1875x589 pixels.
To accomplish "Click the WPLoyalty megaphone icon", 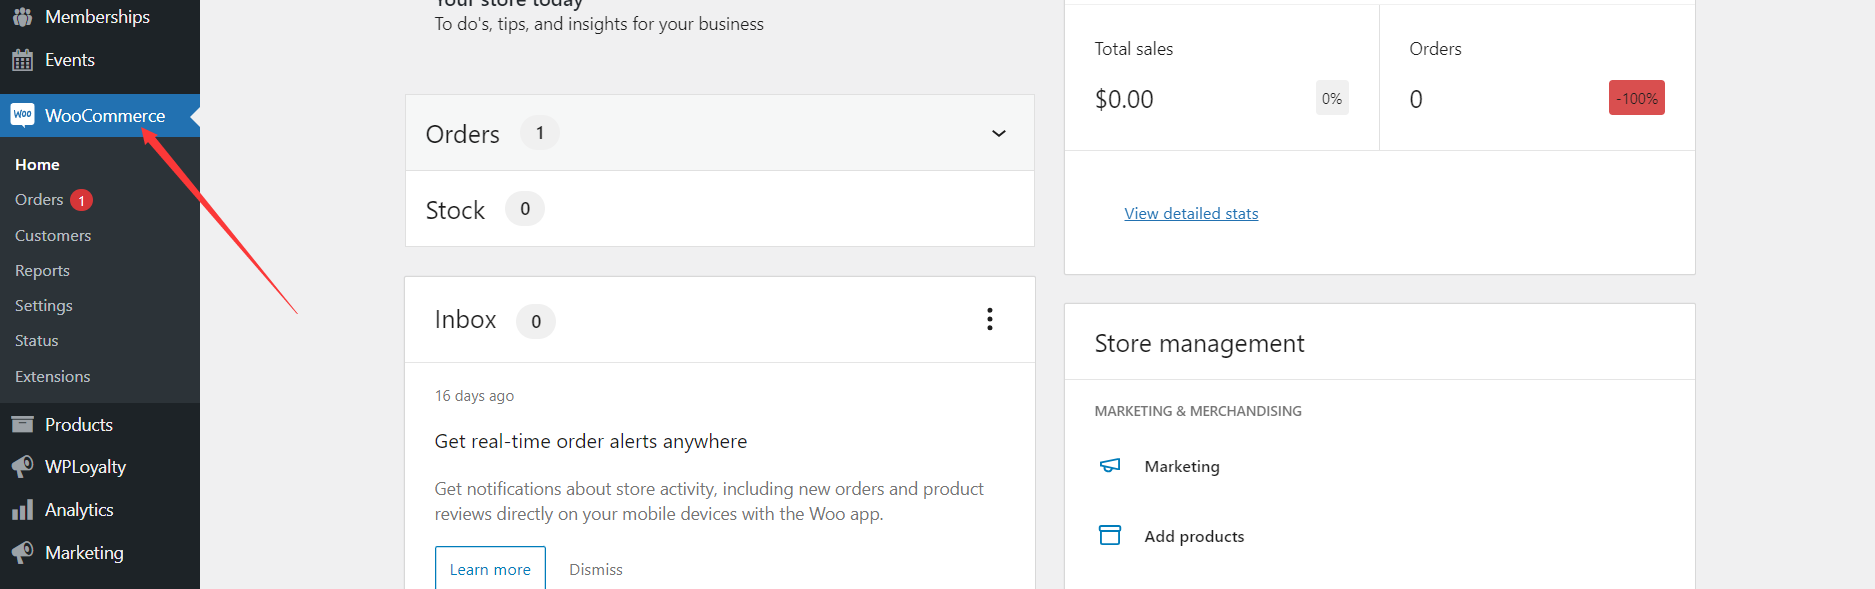I will [22, 467].
